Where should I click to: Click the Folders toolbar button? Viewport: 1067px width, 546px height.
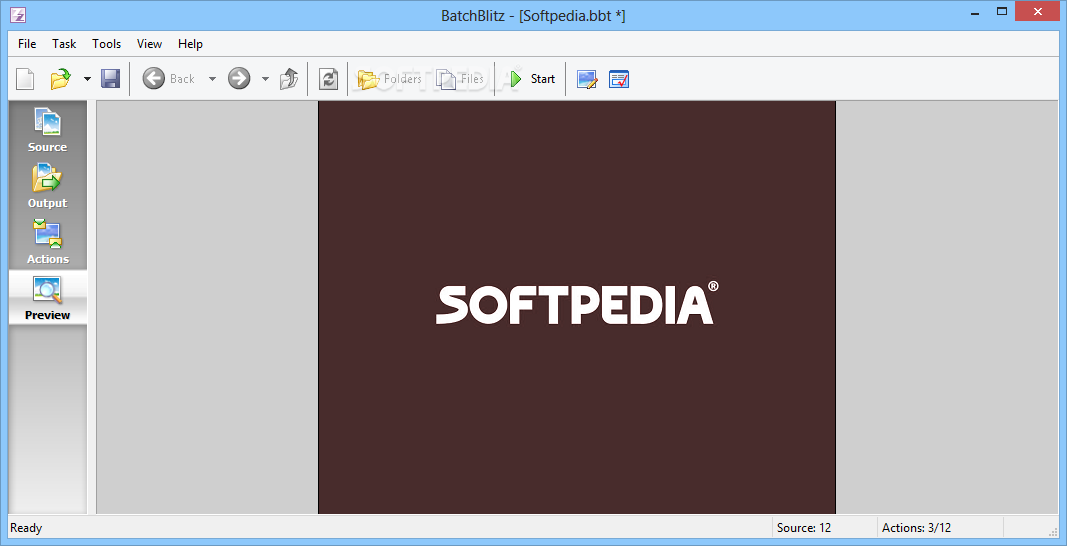point(390,79)
